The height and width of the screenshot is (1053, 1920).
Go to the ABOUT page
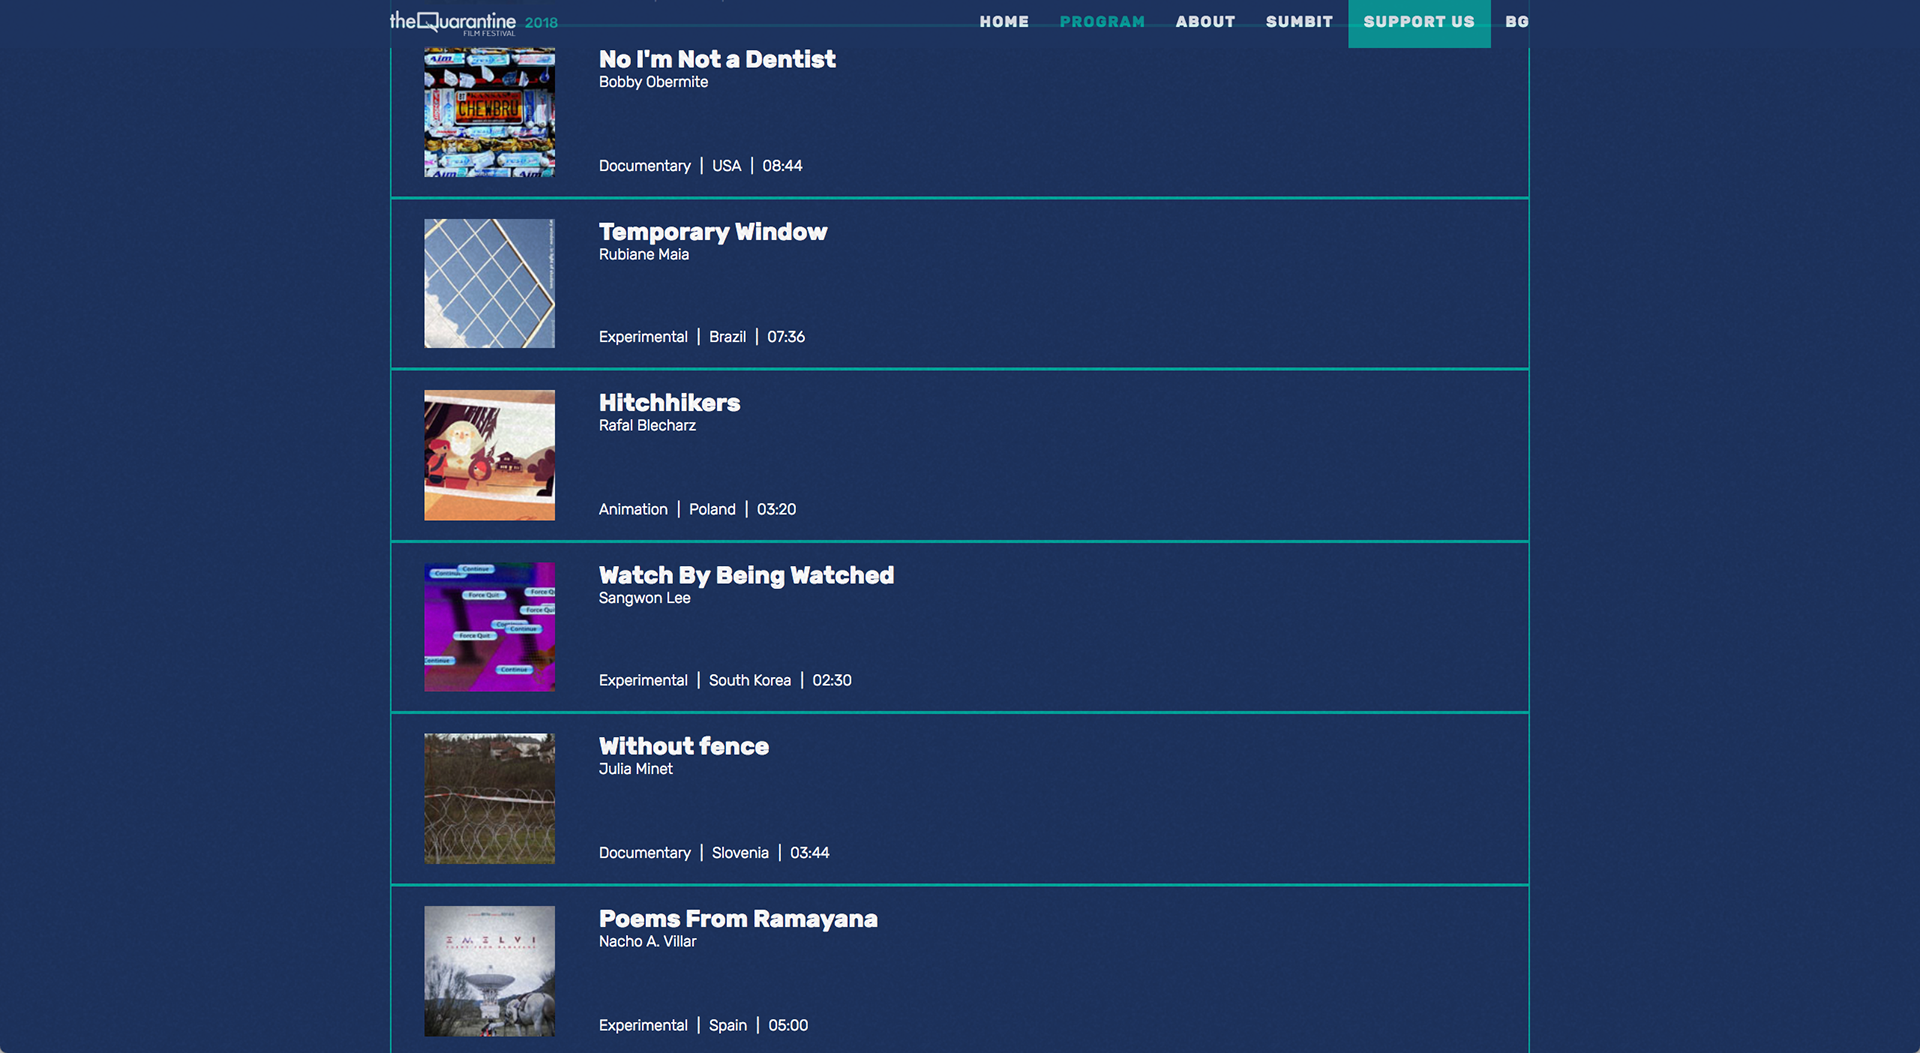click(x=1205, y=22)
